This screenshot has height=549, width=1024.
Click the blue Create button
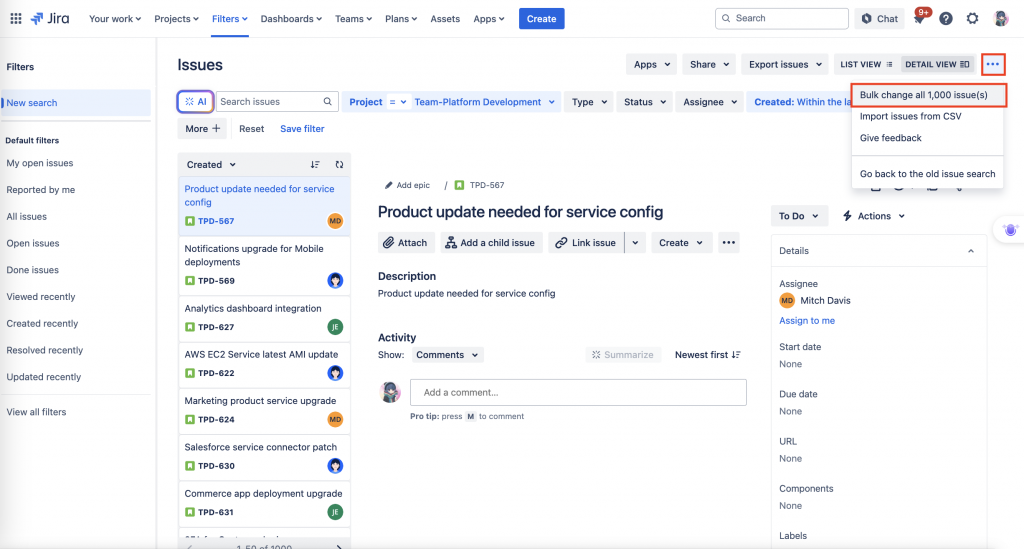pos(541,18)
